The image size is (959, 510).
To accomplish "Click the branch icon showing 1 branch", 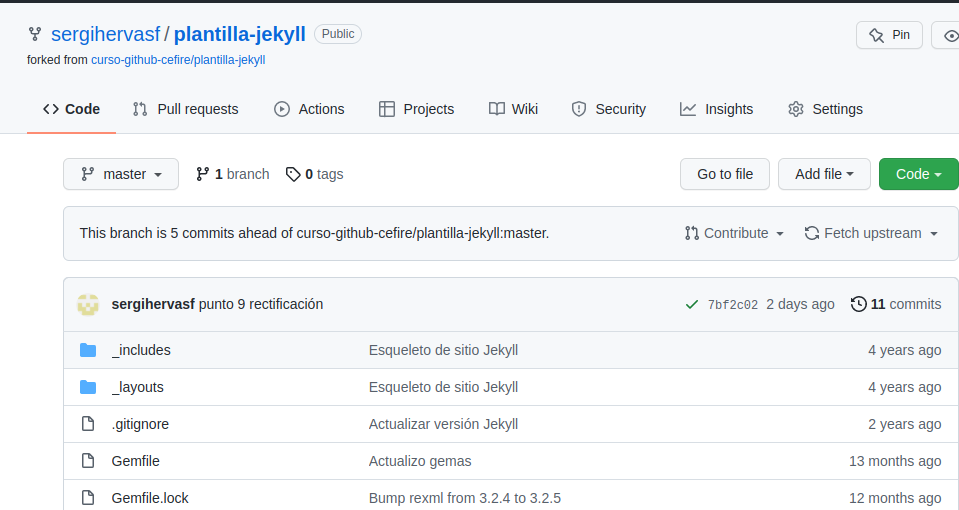I will [x=203, y=174].
